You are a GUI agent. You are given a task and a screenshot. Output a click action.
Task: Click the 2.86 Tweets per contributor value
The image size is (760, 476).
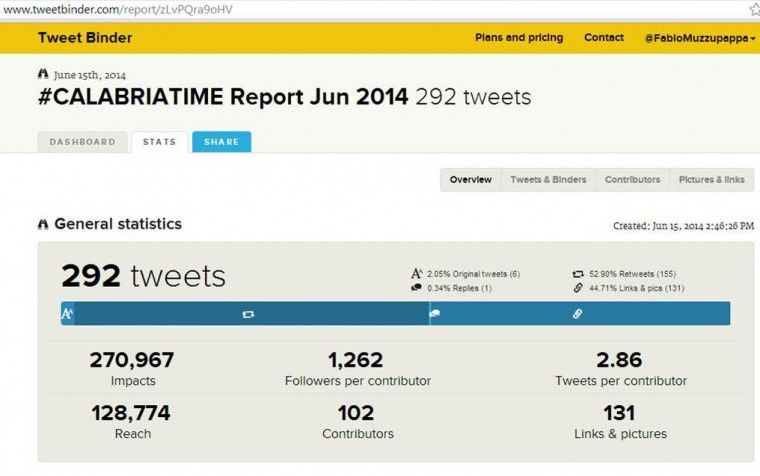619,360
